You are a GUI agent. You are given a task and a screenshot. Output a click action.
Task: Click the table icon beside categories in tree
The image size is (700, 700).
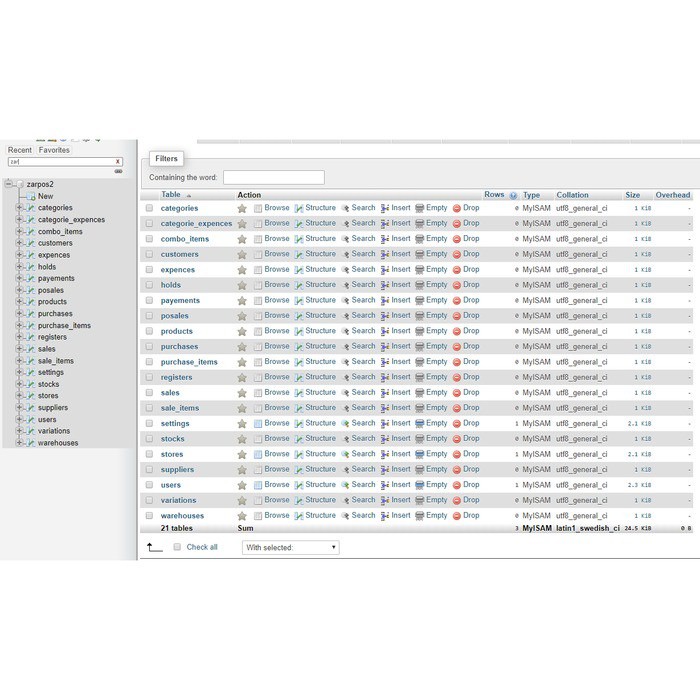[30, 208]
